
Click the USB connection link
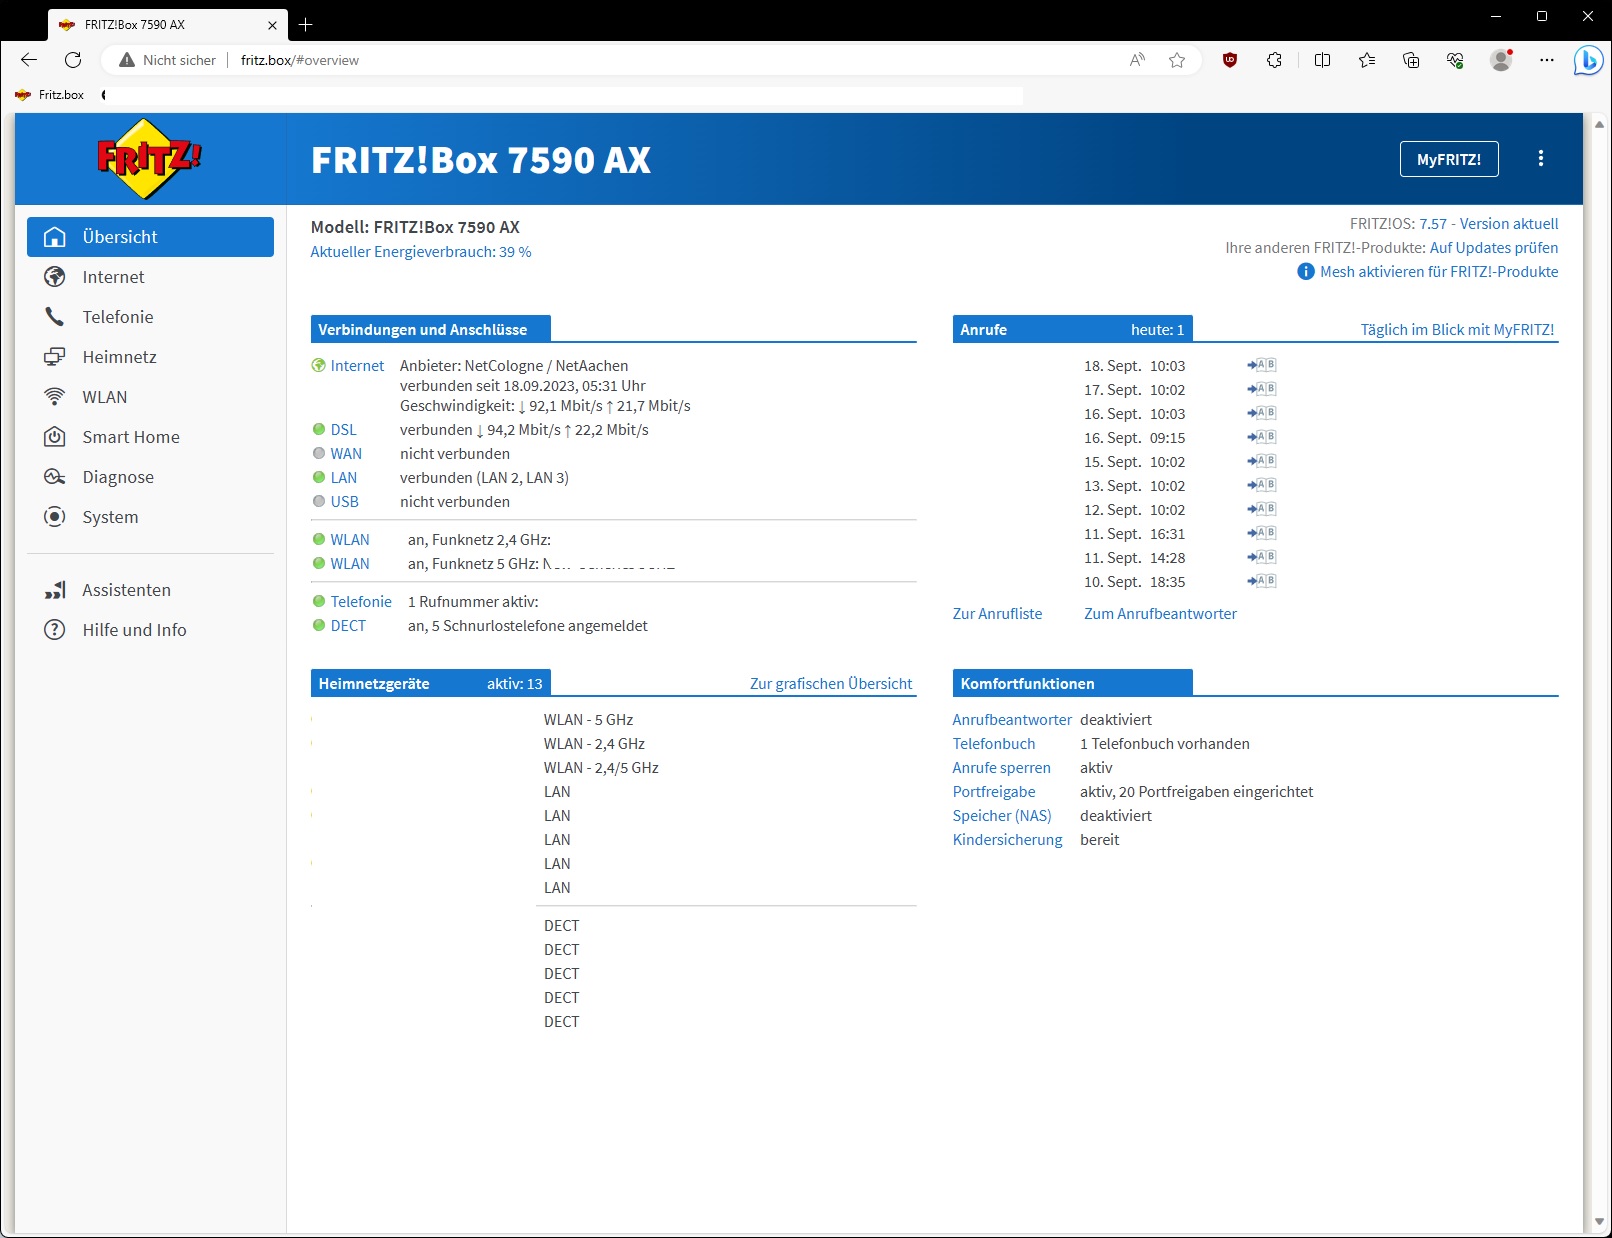(344, 502)
